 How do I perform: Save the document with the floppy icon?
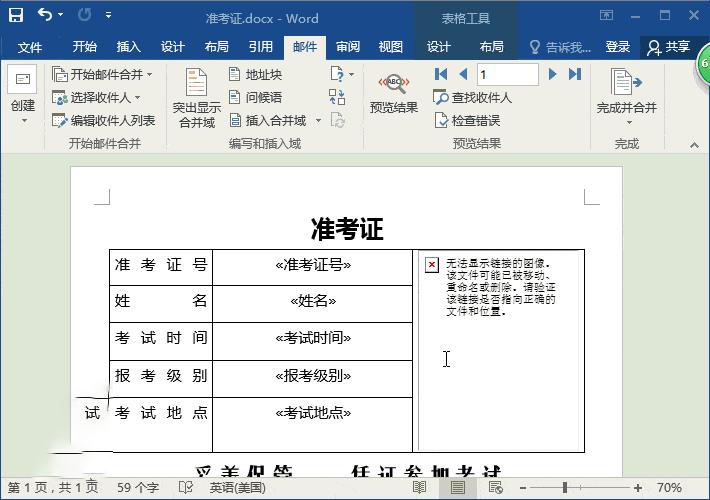(16, 16)
